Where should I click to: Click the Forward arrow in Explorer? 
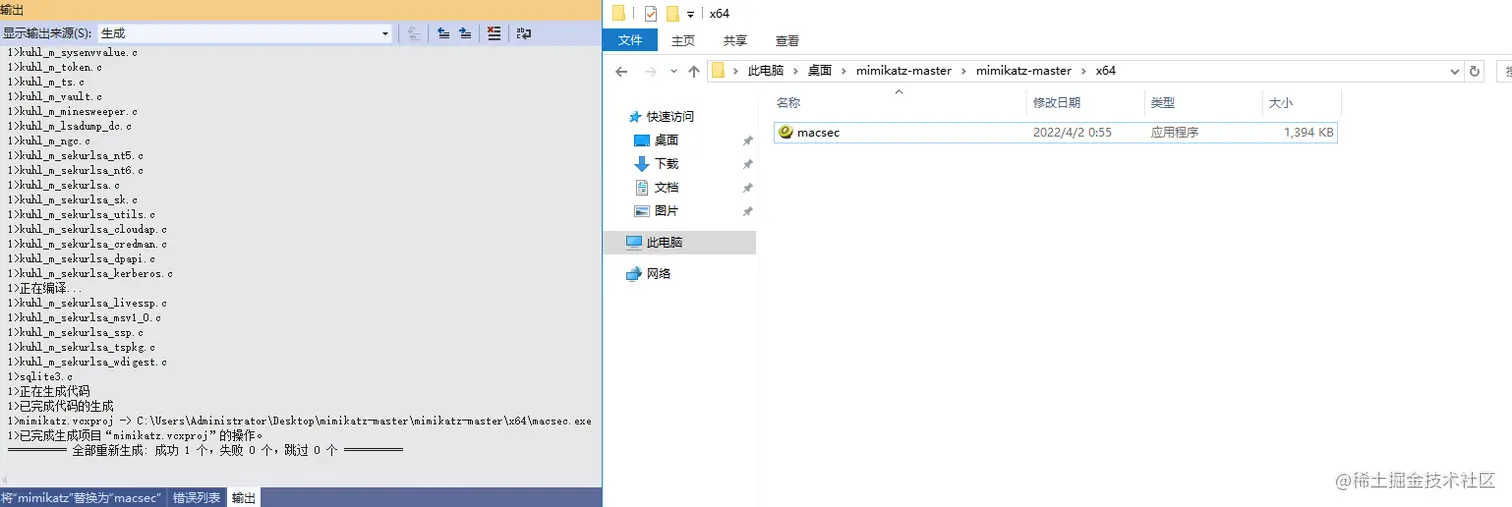coord(651,71)
